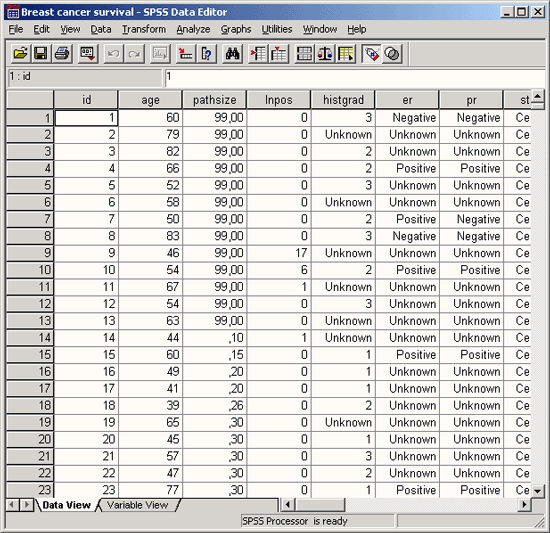Select the row 10 header

click(30, 270)
